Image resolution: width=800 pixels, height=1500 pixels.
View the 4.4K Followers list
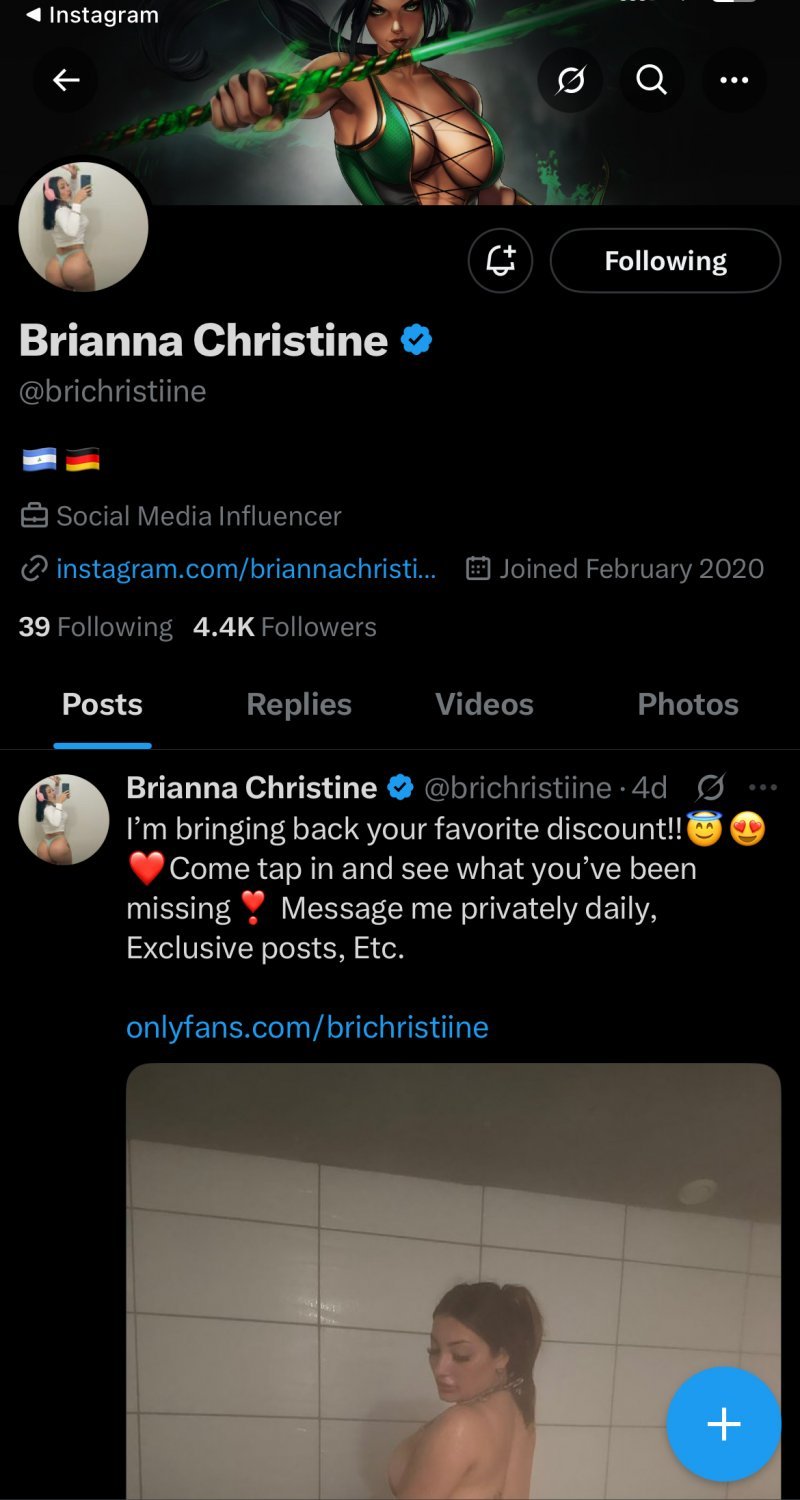(x=285, y=627)
